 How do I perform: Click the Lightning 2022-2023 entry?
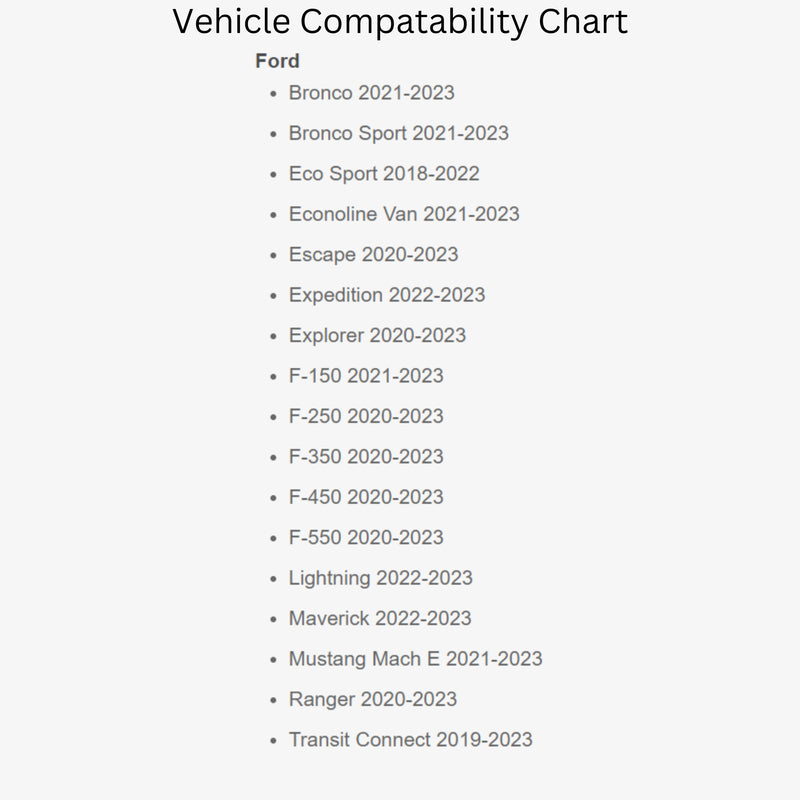click(381, 578)
